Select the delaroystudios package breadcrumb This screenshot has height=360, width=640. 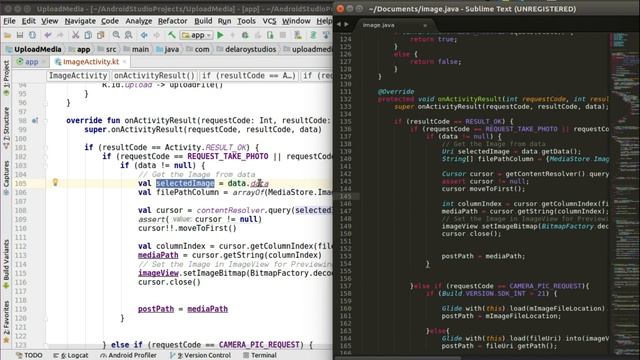pyautogui.click(x=246, y=49)
